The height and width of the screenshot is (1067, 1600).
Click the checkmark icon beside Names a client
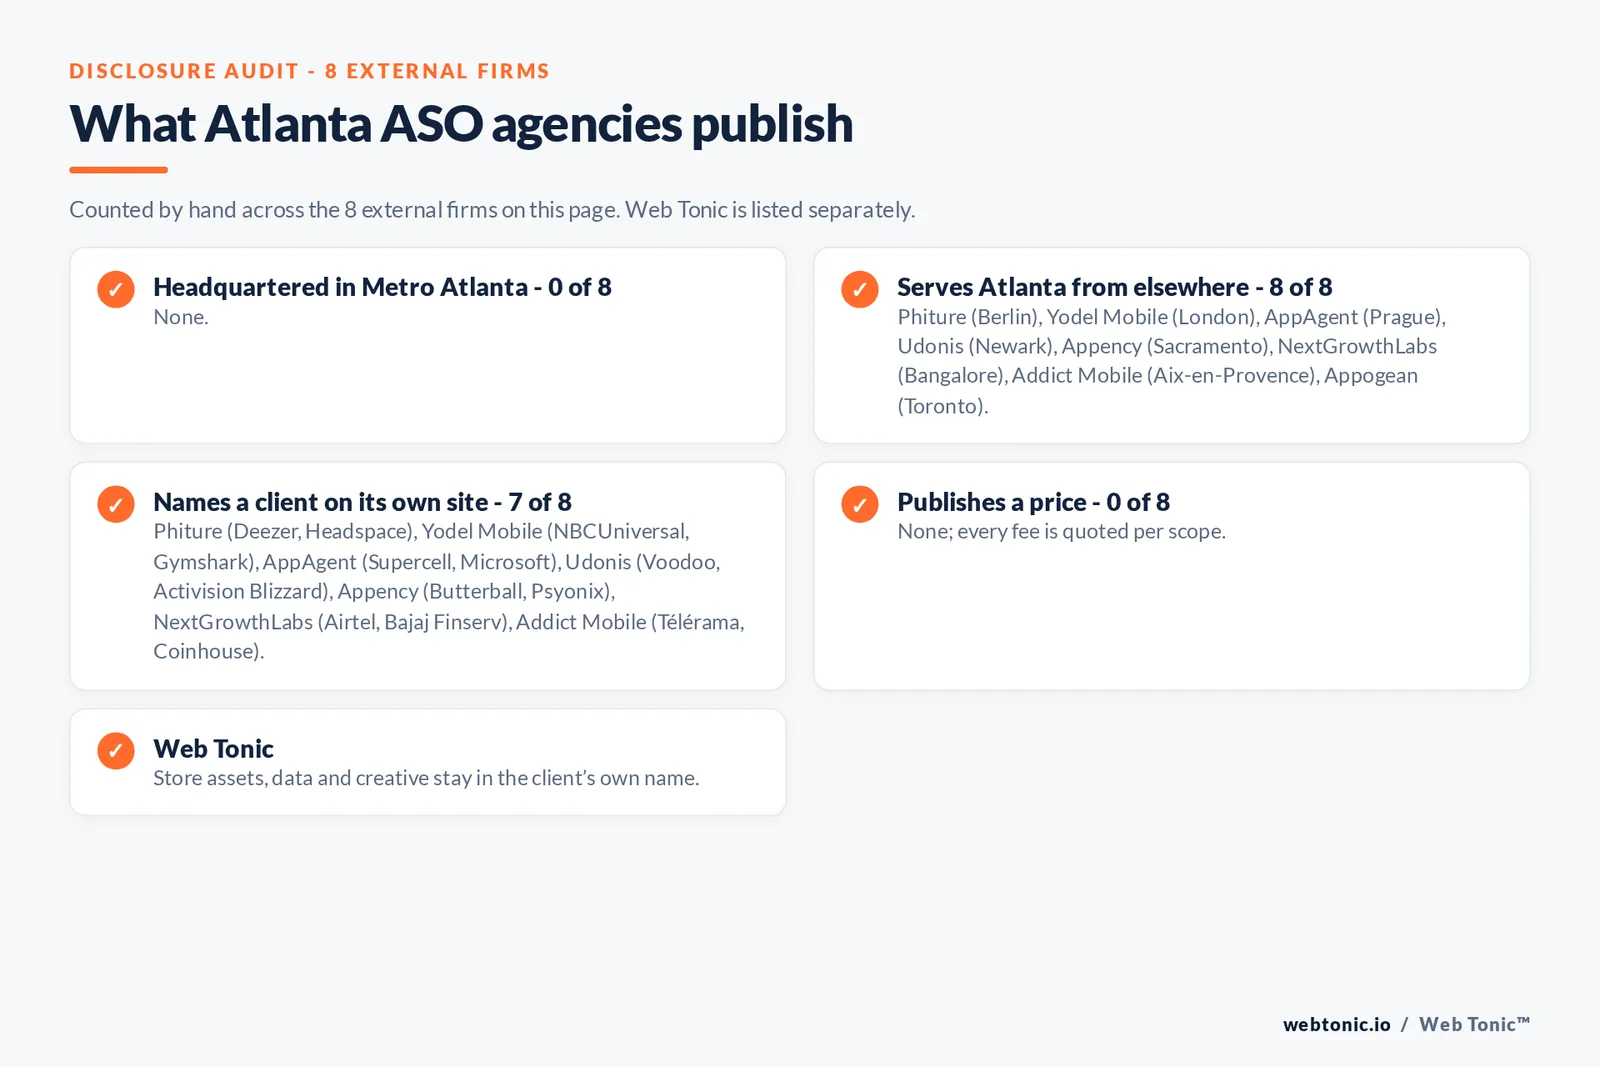[x=116, y=504]
